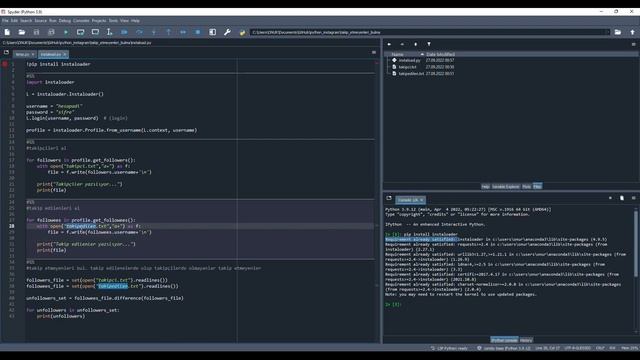Filter filenames in the Files pane
This screenshot has height=360, width=640.
(x=429, y=44)
